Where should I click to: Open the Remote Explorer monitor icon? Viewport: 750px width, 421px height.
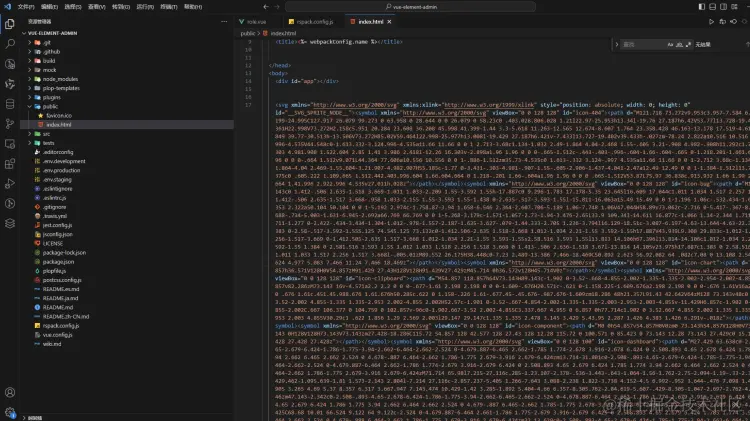click(x=10, y=144)
